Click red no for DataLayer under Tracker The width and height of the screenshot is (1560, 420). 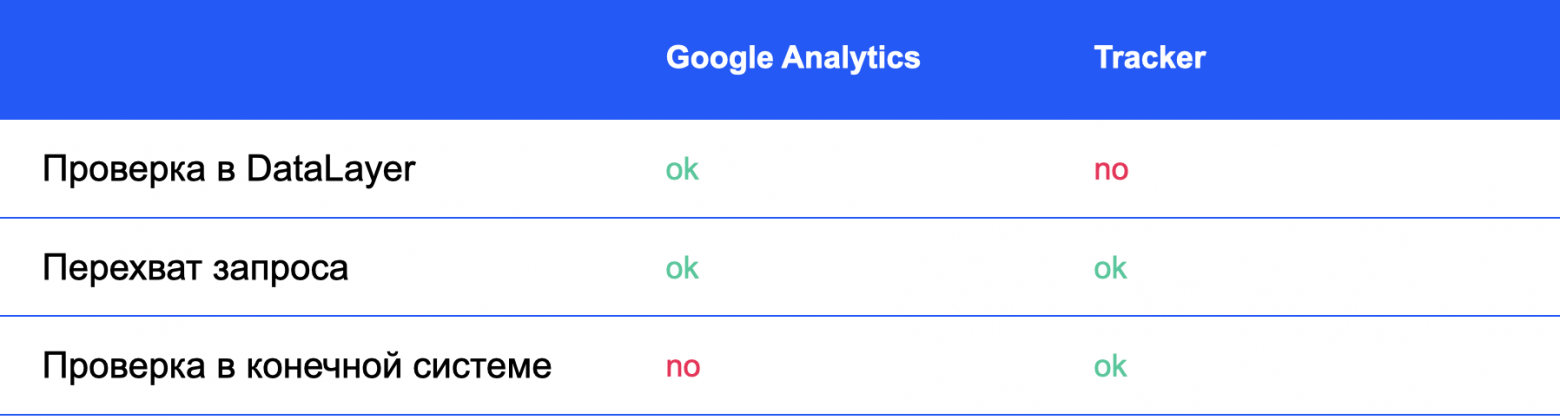tap(1110, 171)
